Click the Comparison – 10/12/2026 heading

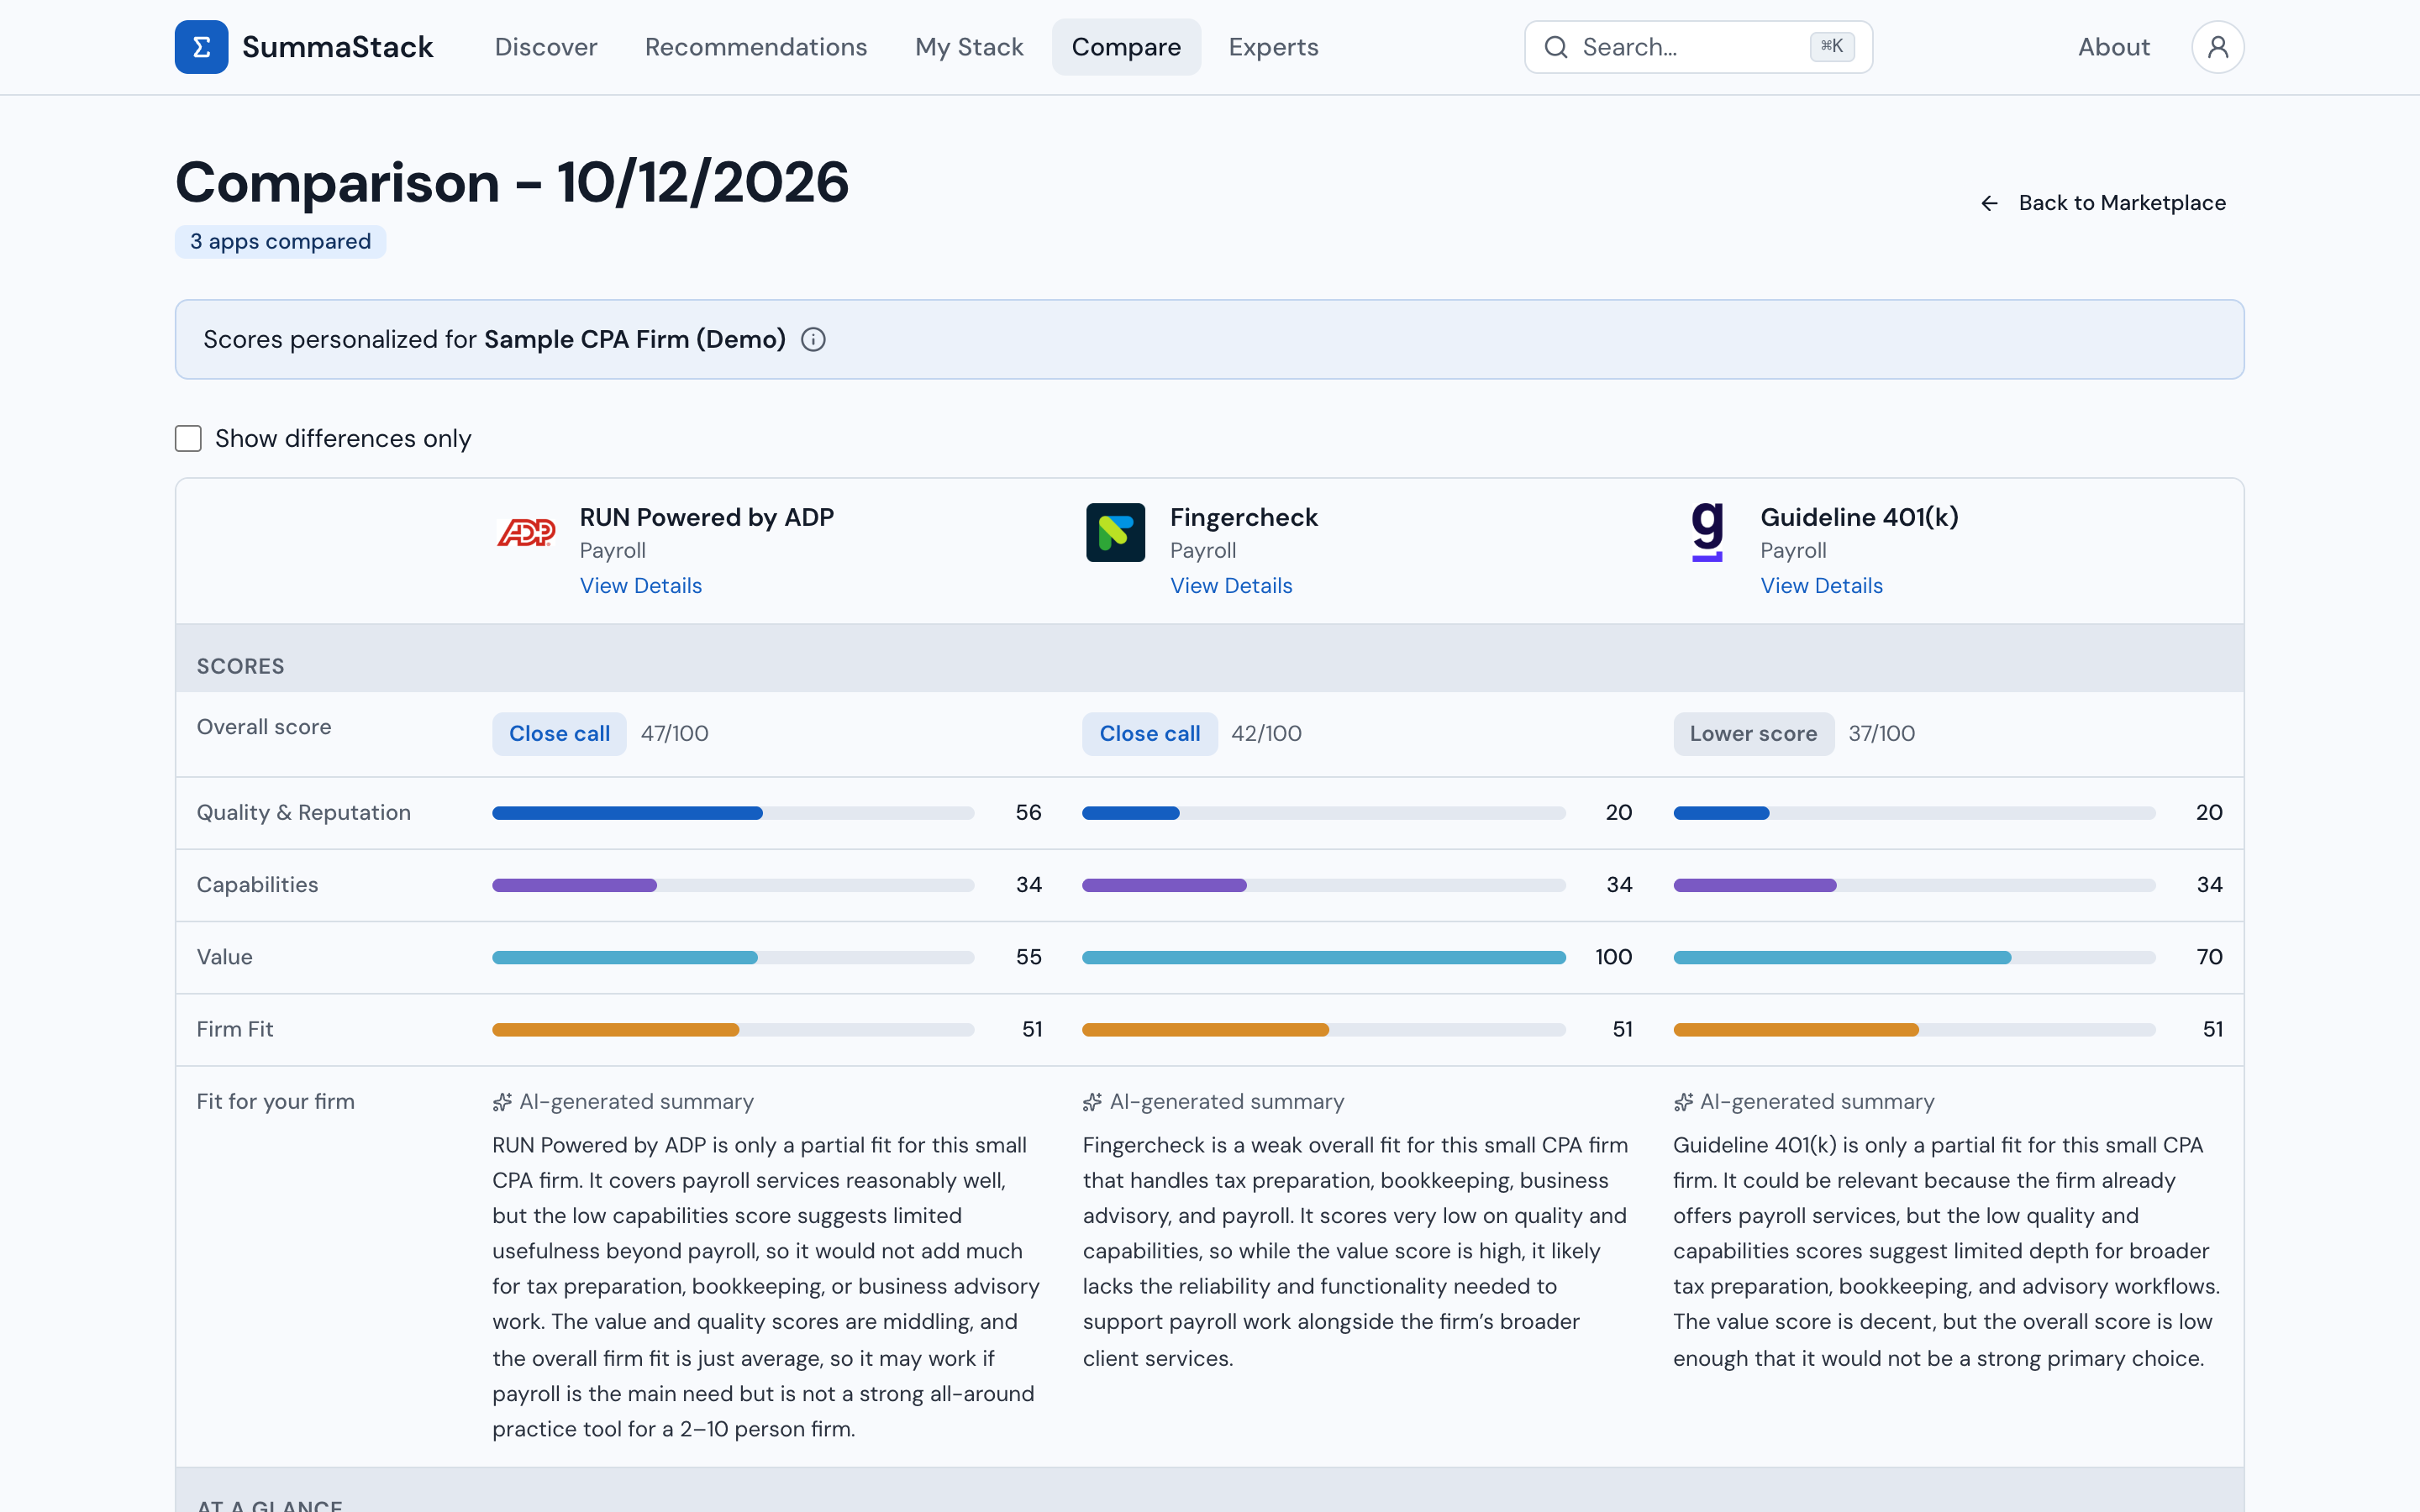click(512, 183)
